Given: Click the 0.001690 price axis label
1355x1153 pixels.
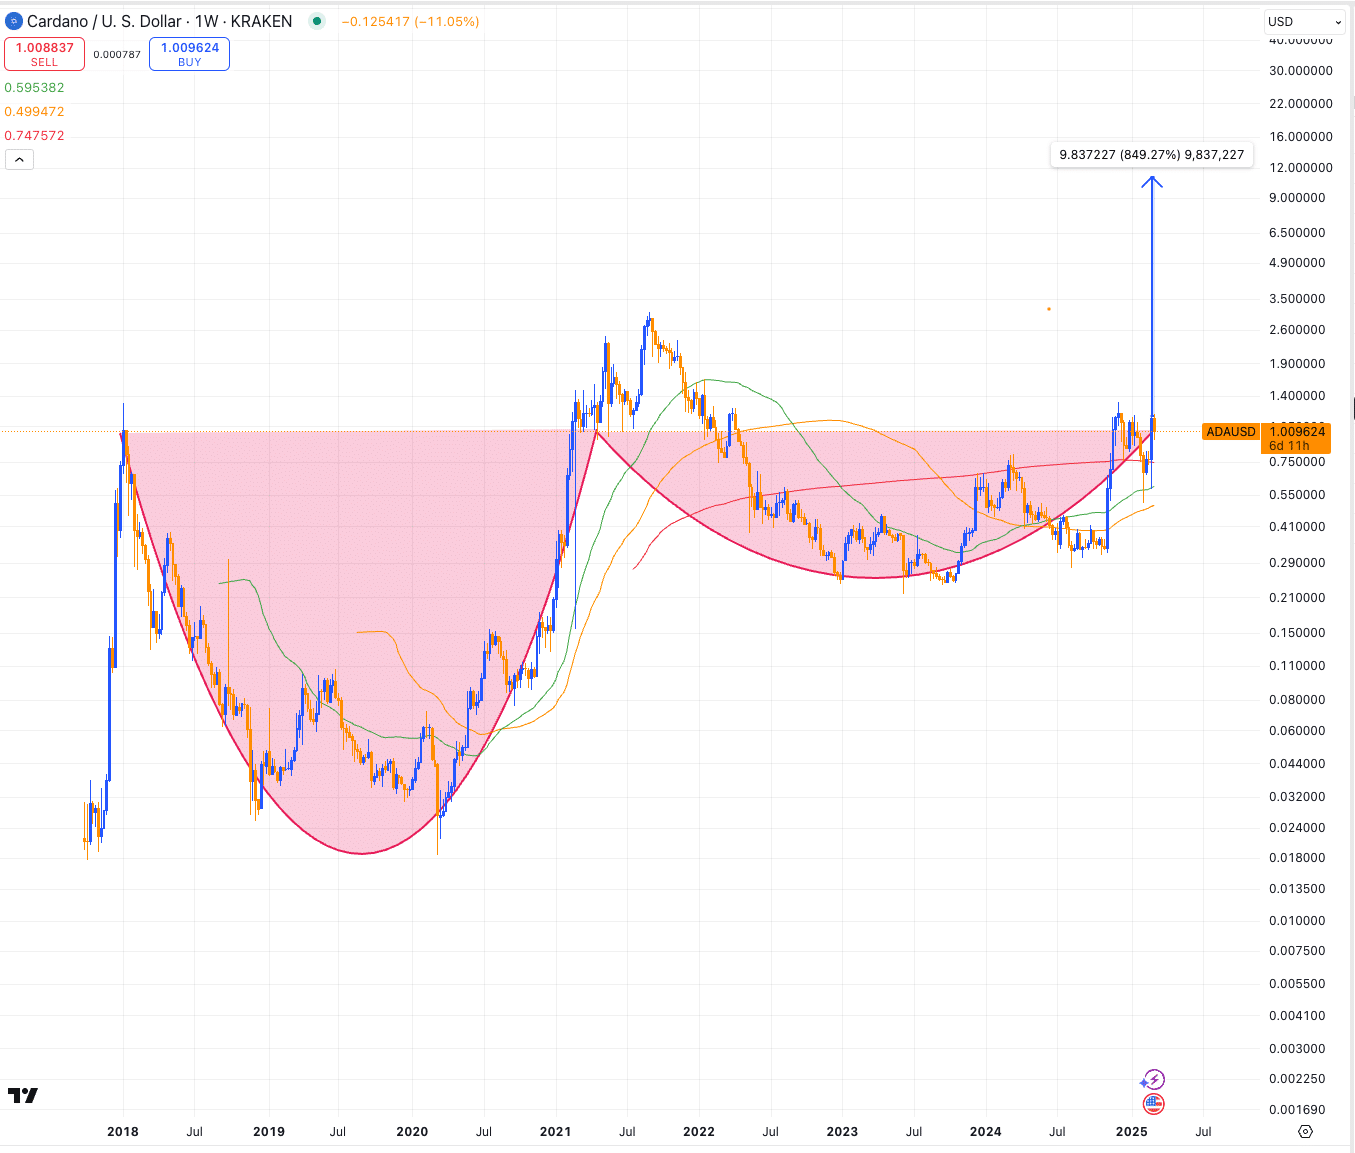Looking at the screenshot, I should coord(1297,1110).
